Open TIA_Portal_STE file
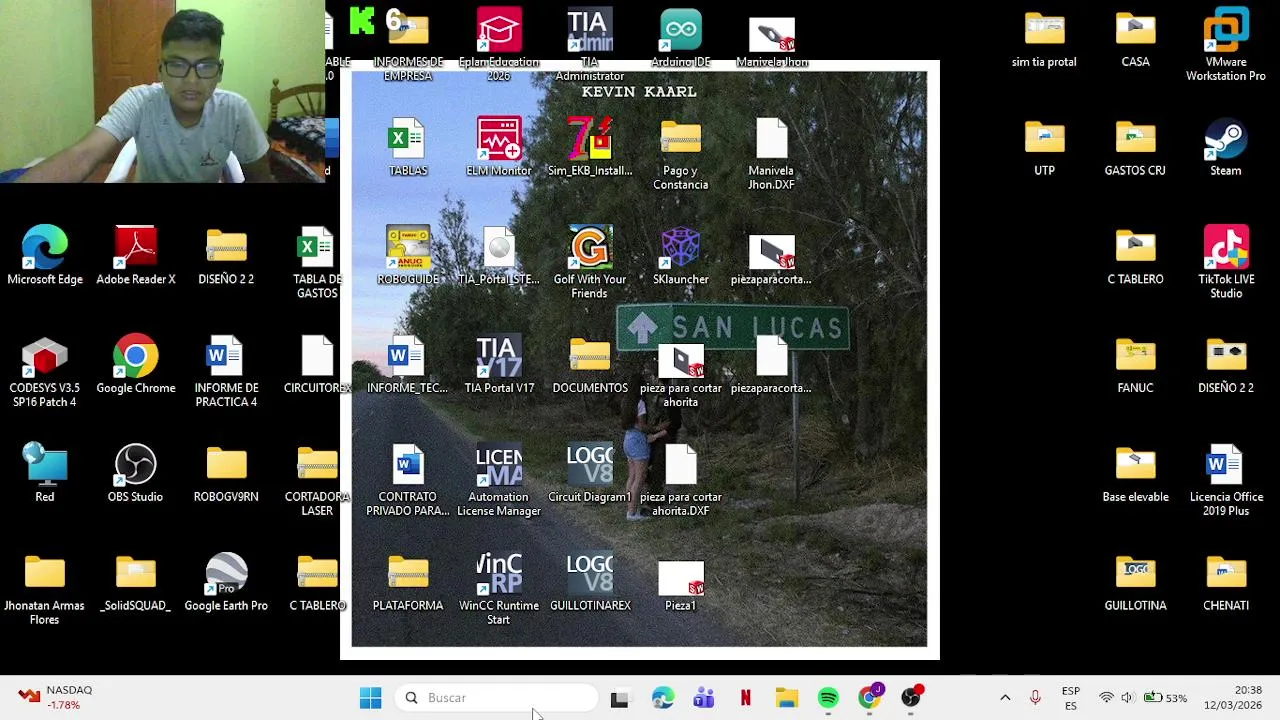This screenshot has width=1280, height=720. point(499,256)
